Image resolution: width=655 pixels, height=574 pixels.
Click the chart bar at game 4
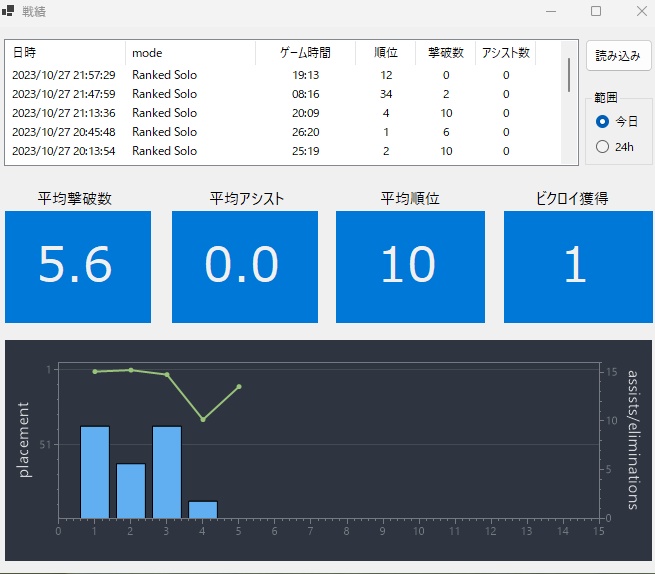(203, 510)
